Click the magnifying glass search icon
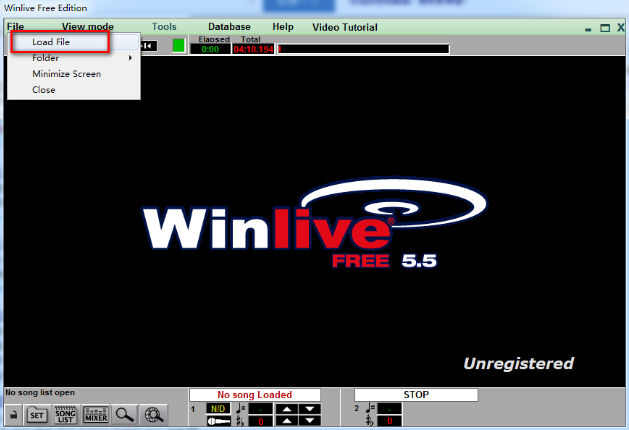This screenshot has width=629, height=430. [124, 415]
